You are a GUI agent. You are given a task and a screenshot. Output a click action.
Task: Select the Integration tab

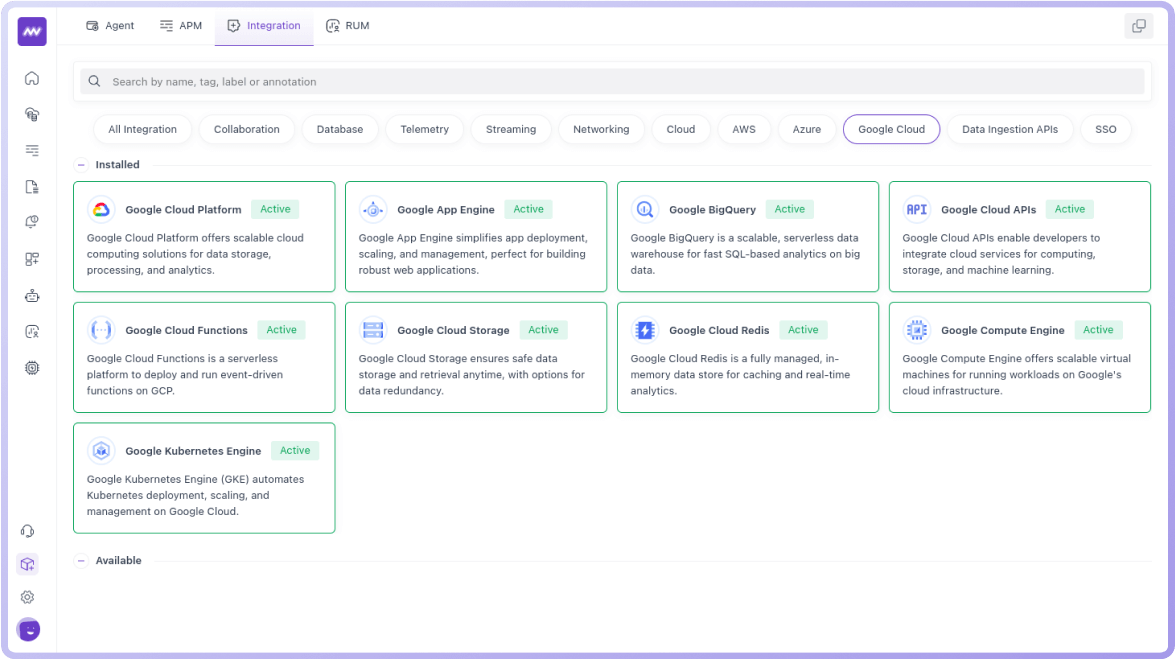click(x=264, y=25)
